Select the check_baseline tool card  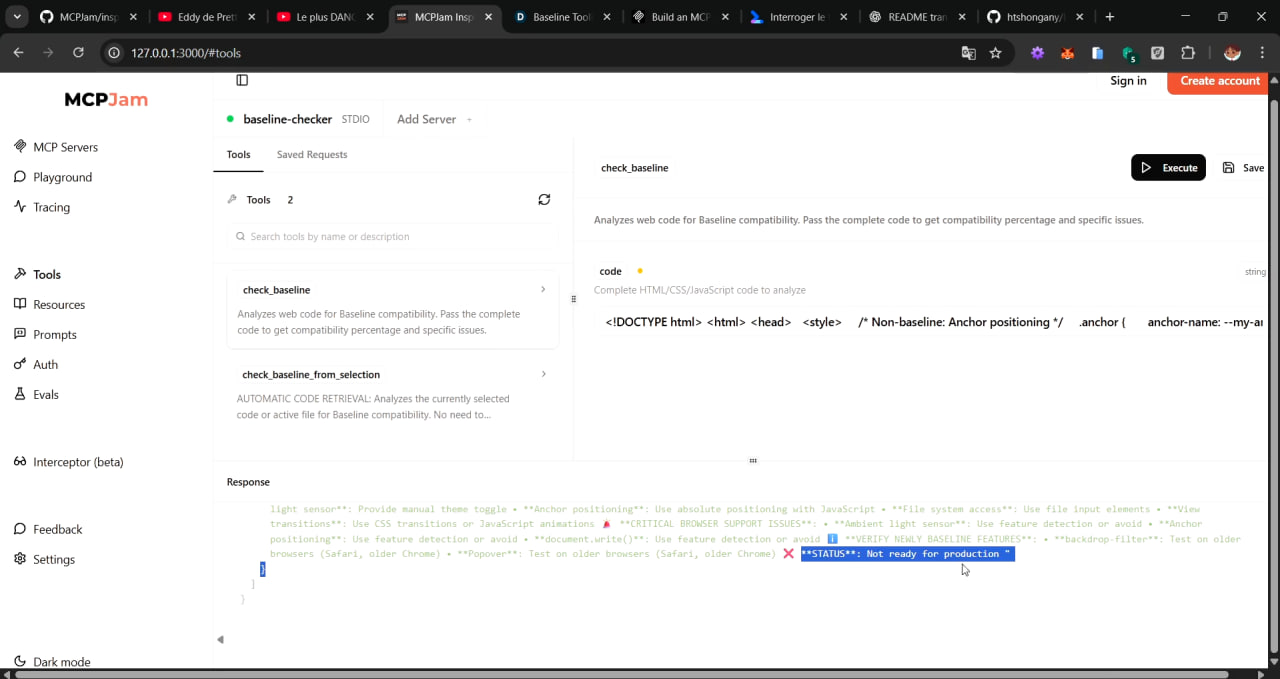[393, 309]
